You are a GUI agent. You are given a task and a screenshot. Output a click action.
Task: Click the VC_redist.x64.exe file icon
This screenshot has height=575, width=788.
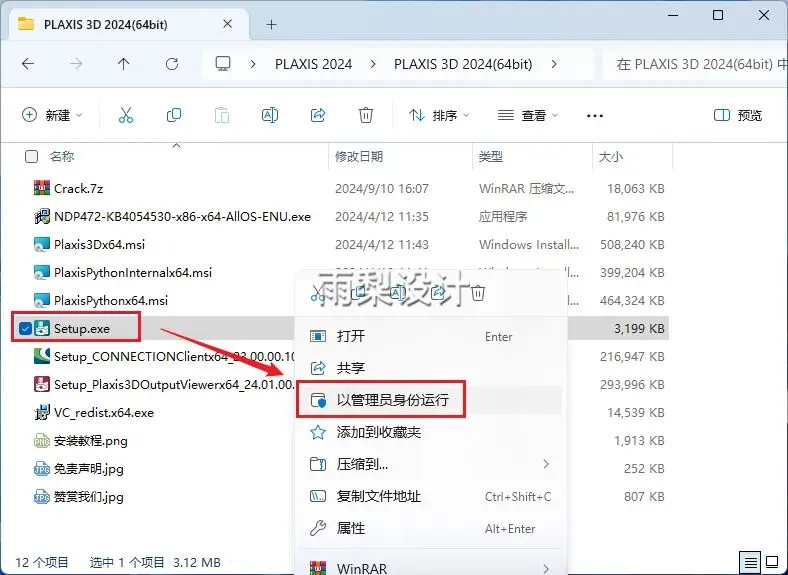click(x=42, y=413)
